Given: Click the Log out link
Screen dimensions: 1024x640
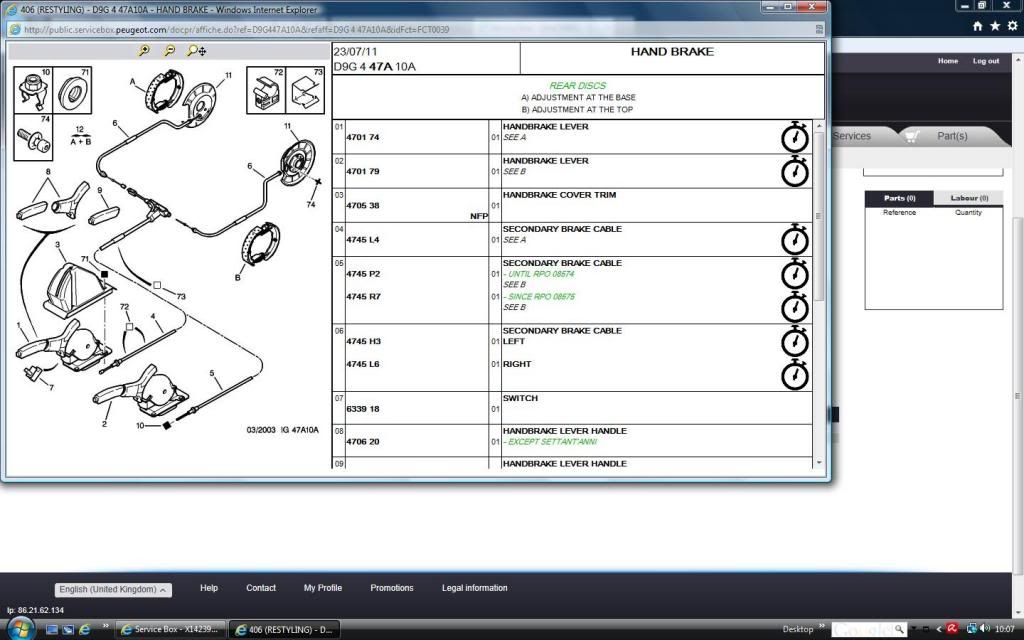Looking at the screenshot, I should point(985,61).
